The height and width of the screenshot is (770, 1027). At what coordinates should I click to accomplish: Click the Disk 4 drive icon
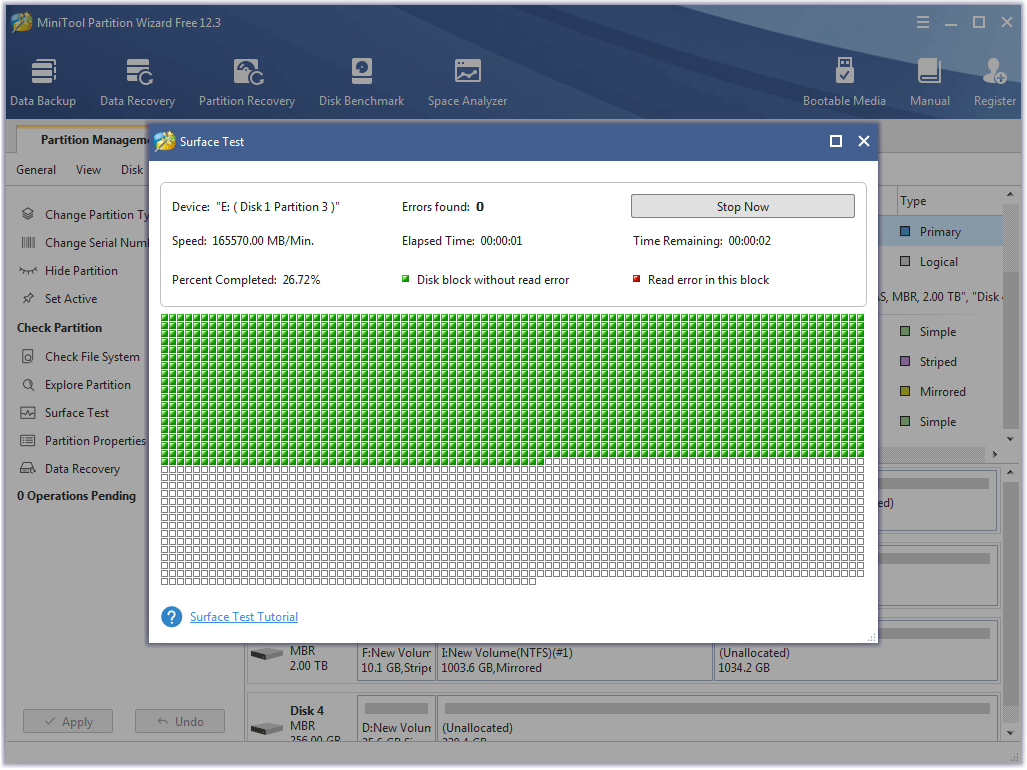click(x=267, y=729)
